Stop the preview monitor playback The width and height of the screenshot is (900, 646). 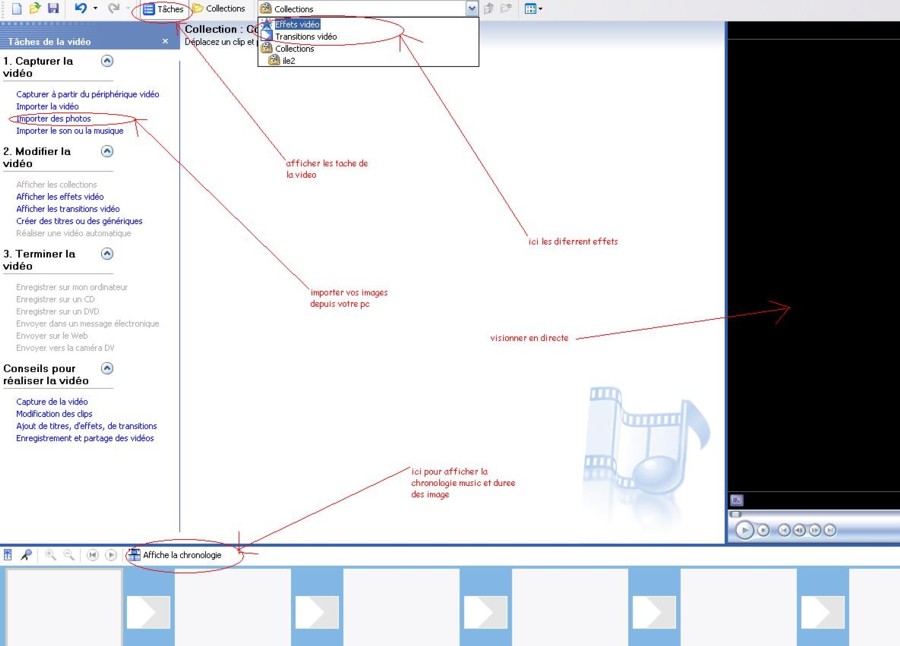(x=763, y=530)
